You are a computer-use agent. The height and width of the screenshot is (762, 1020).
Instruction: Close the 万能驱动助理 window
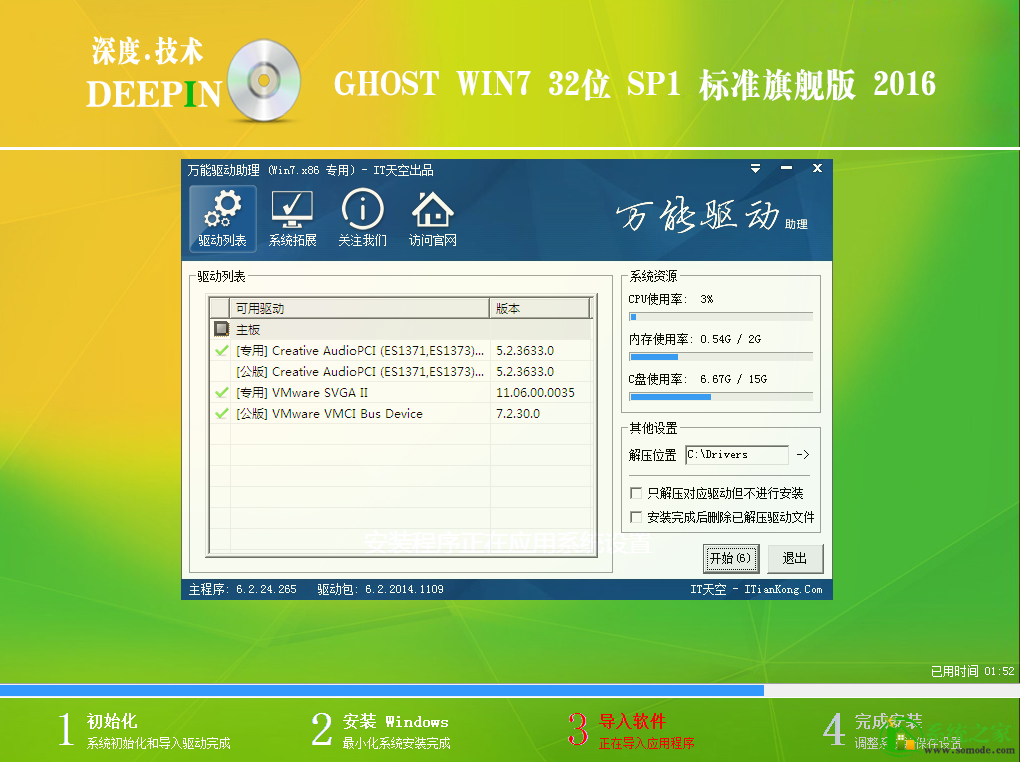point(818,169)
